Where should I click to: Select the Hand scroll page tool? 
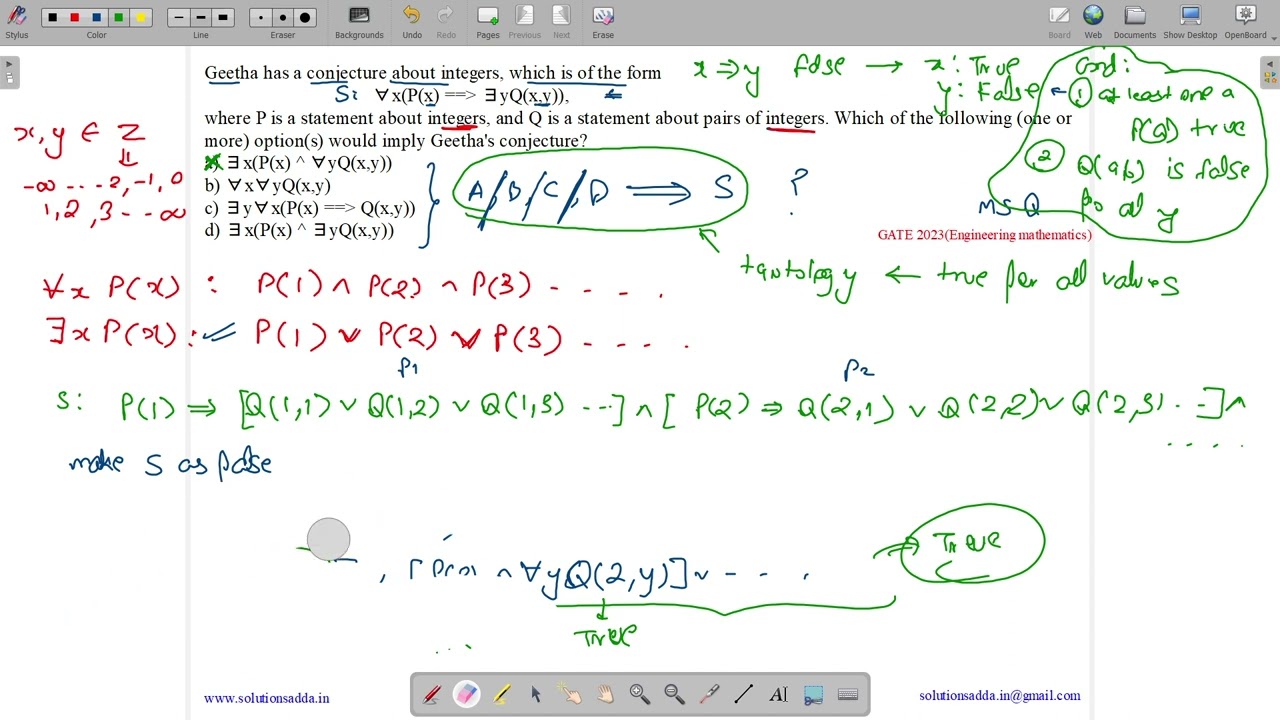(605, 695)
